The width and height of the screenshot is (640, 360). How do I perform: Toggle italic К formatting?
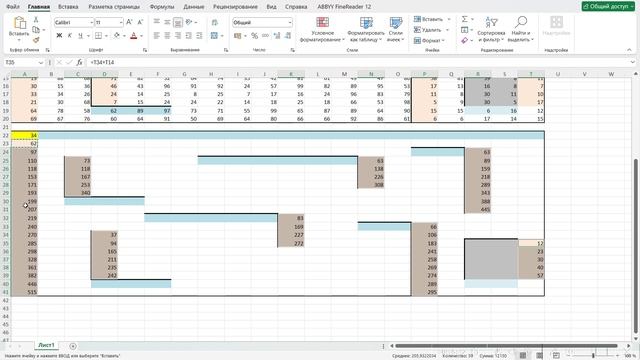pyautogui.click(x=70, y=36)
